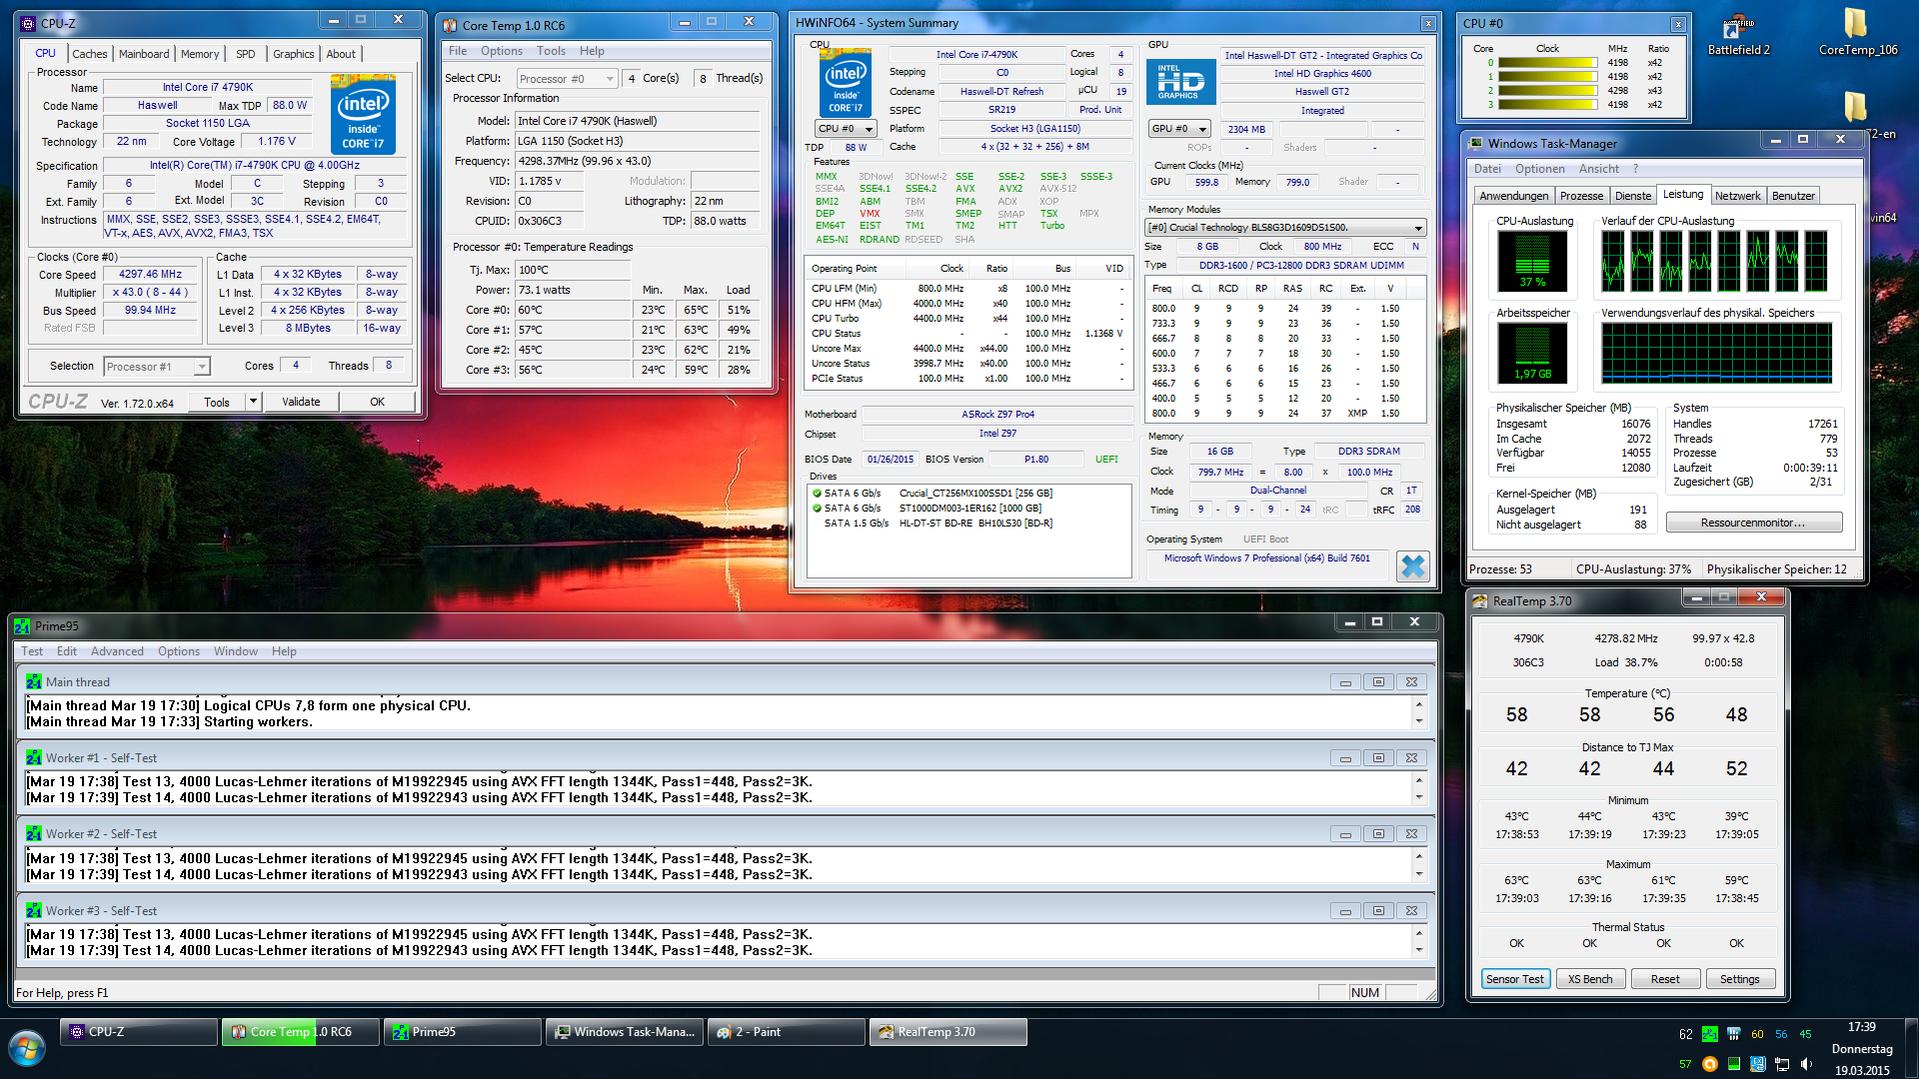The image size is (1919, 1079).
Task: Open the SPD tab in CPU-Z
Action: coord(245,54)
